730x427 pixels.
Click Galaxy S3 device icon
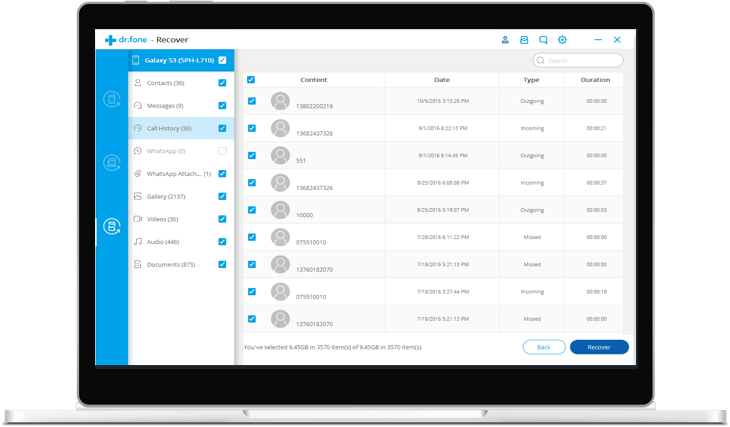[135, 60]
